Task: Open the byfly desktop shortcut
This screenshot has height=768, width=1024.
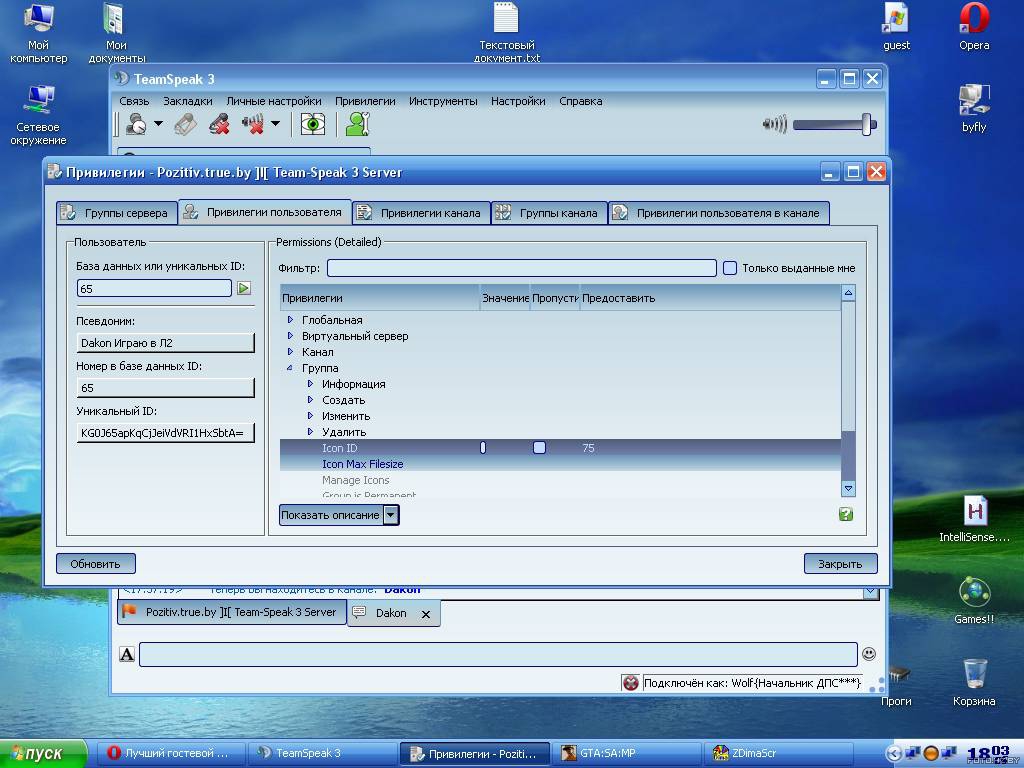Action: pos(974,108)
